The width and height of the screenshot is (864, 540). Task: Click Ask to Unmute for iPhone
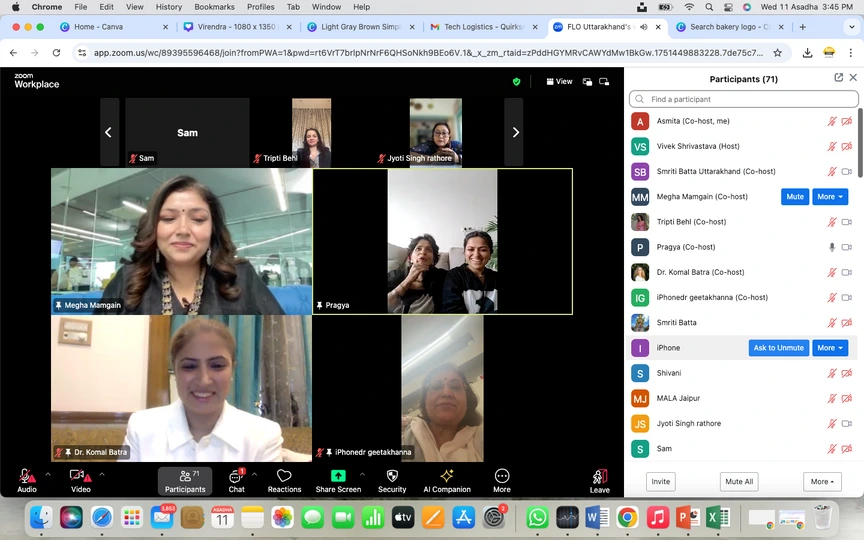778,348
